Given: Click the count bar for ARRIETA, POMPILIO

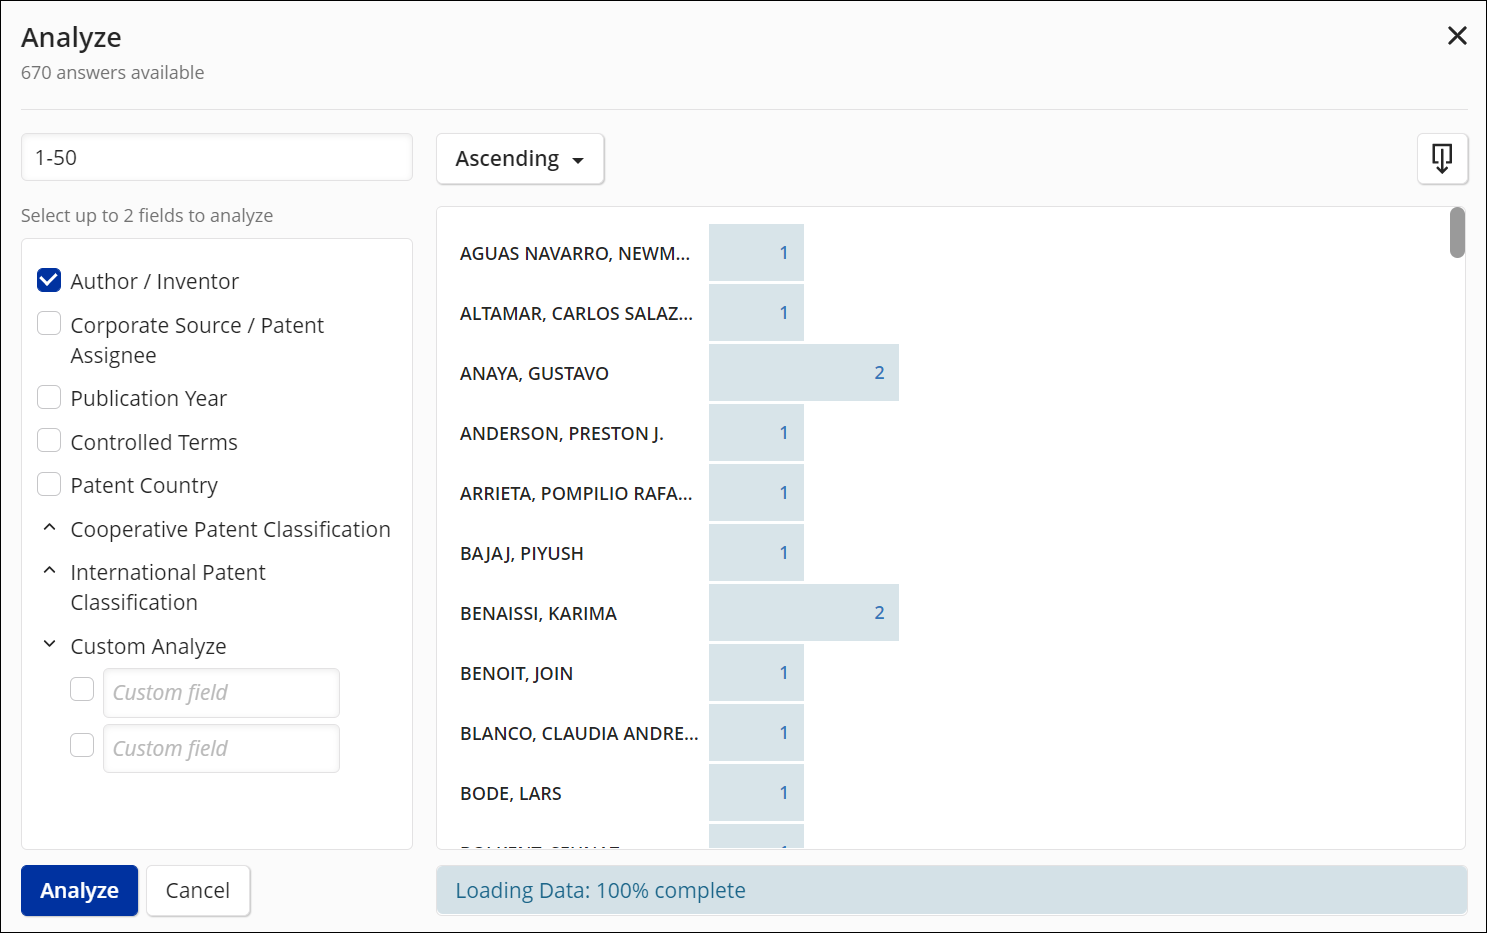Looking at the screenshot, I should [x=756, y=493].
